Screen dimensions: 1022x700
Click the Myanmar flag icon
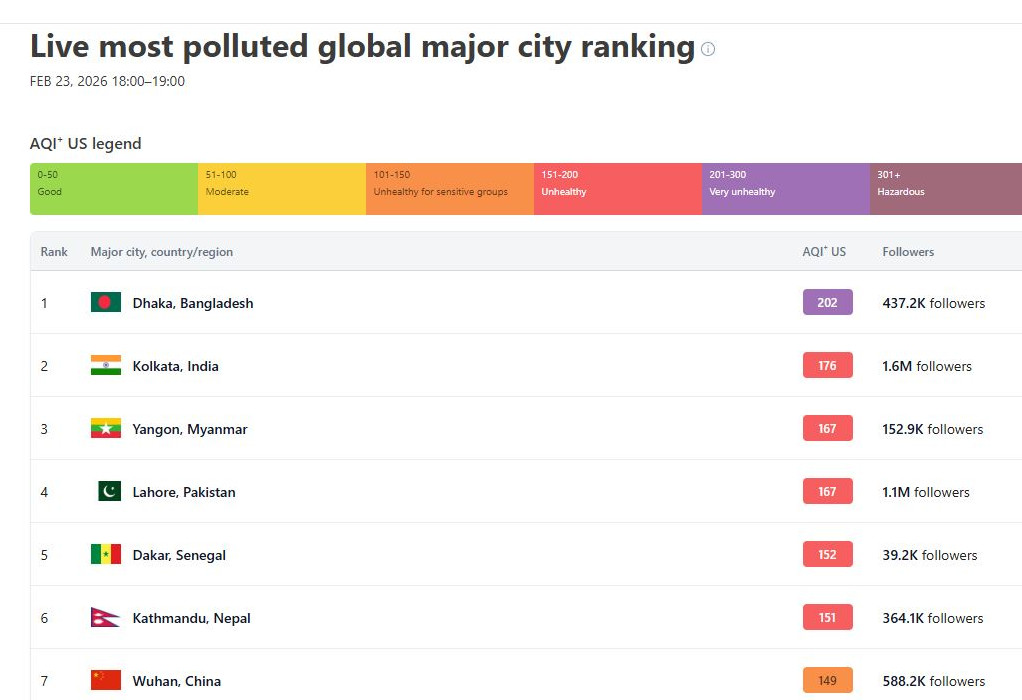point(106,429)
